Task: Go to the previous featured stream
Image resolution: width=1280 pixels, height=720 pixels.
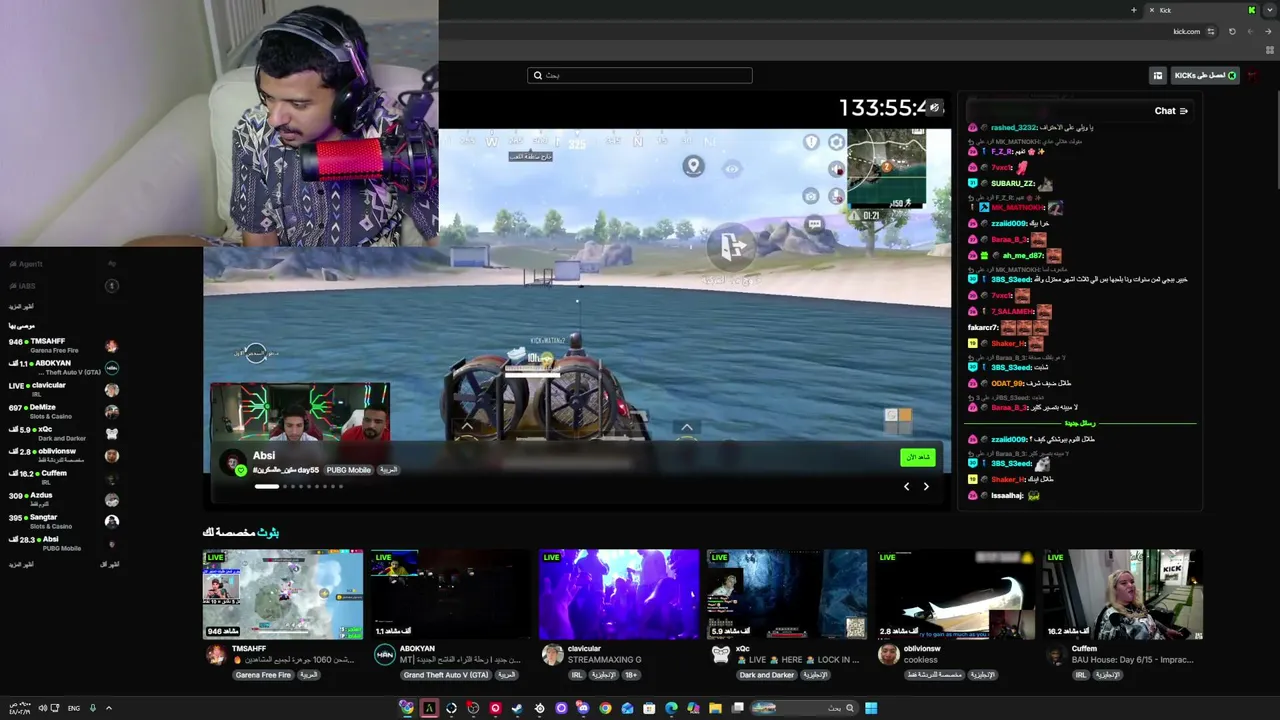Action: (907, 487)
